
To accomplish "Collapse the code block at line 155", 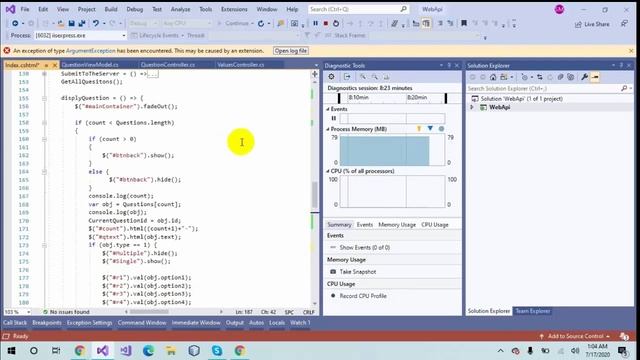I will click(x=44, y=98).
